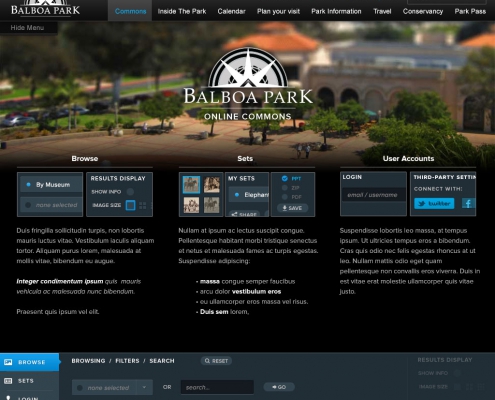Open the Commons nav tab
This screenshot has height=400, width=495.
click(130, 11)
